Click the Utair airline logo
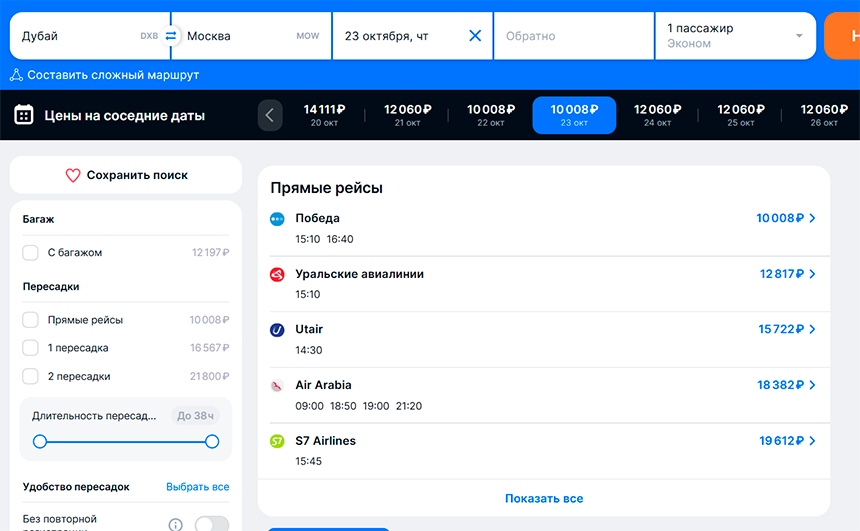The height and width of the screenshot is (531, 860). click(x=277, y=330)
